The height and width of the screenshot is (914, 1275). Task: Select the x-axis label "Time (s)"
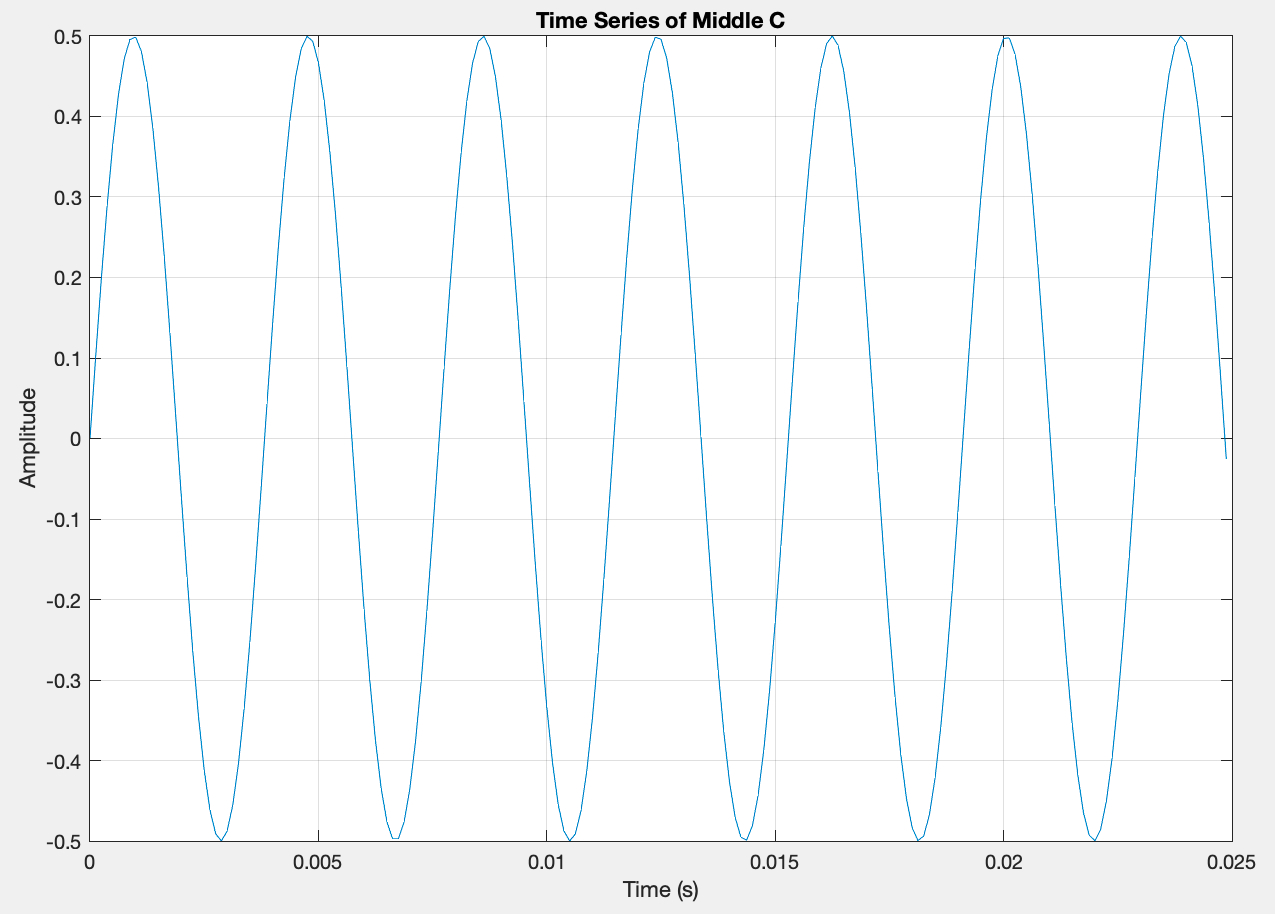(660, 889)
